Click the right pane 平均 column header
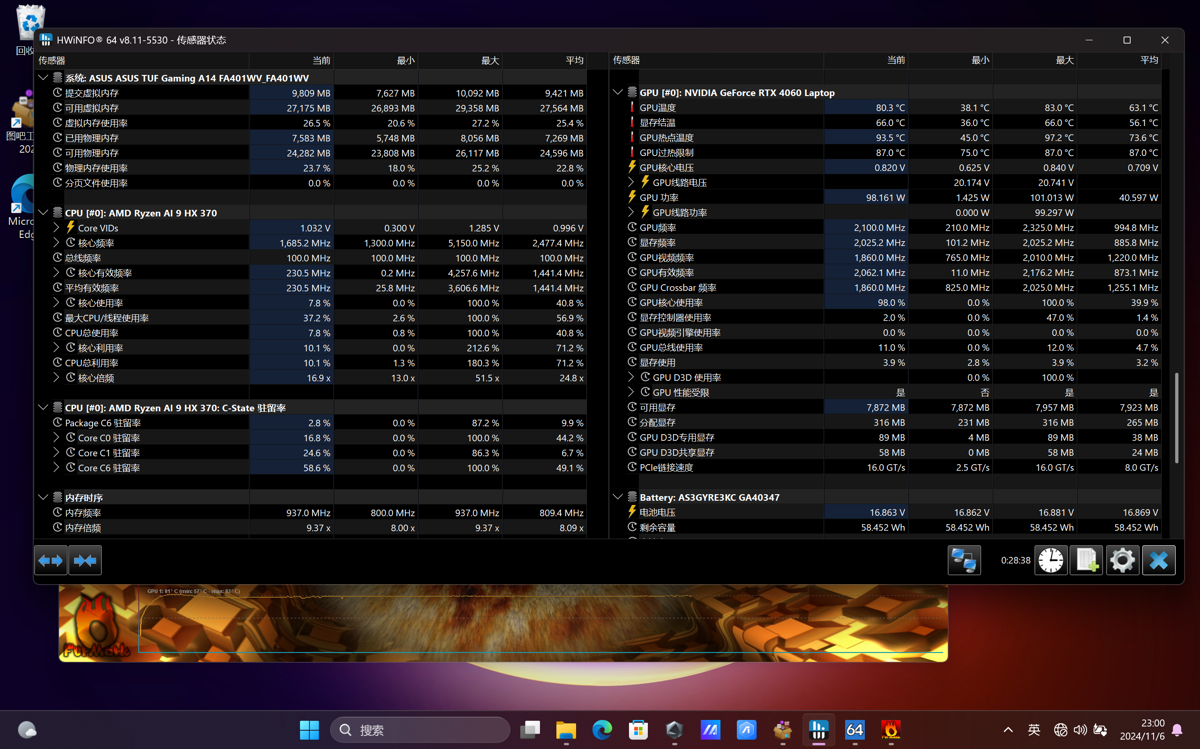 pos(1119,61)
